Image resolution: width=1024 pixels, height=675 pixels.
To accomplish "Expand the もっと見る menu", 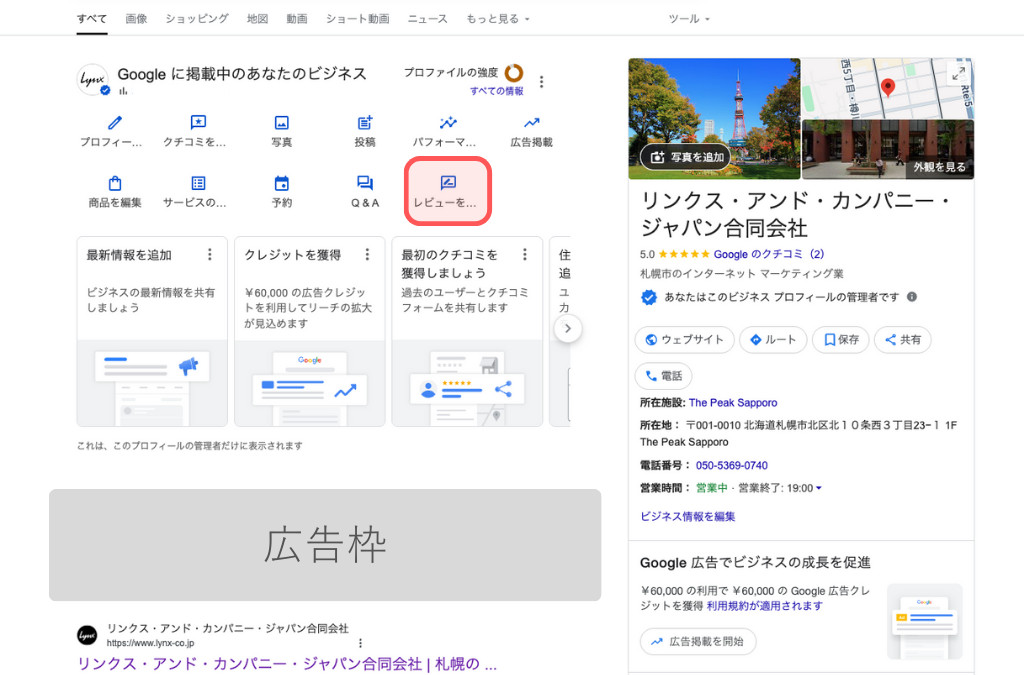I will click(x=494, y=17).
